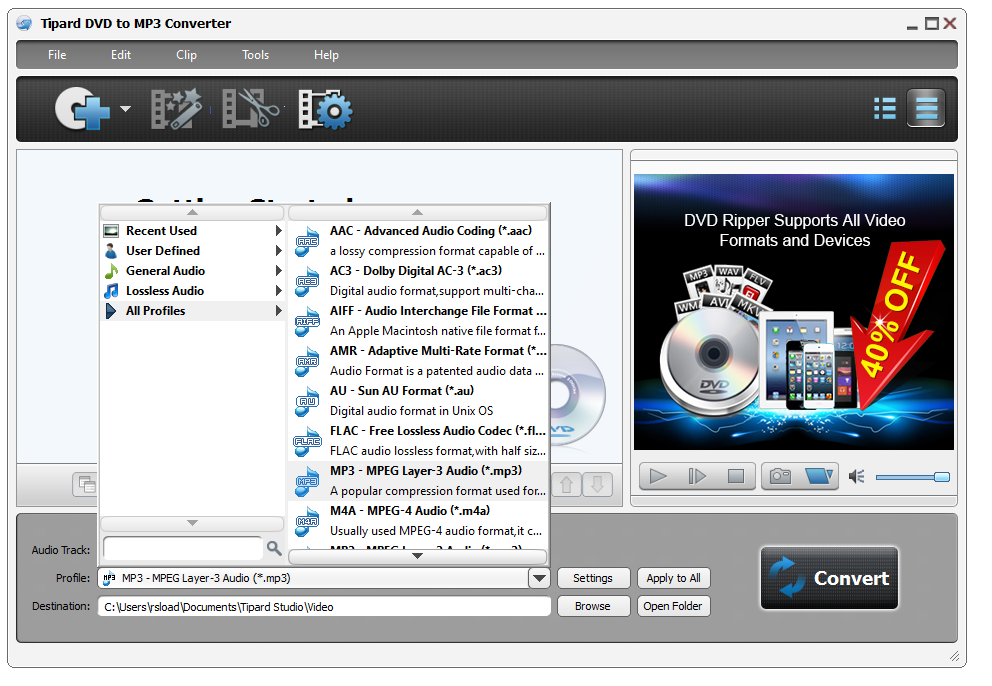Viewport: 992px width, 686px height.
Task: Open the Clip menu
Action: [x=186, y=55]
